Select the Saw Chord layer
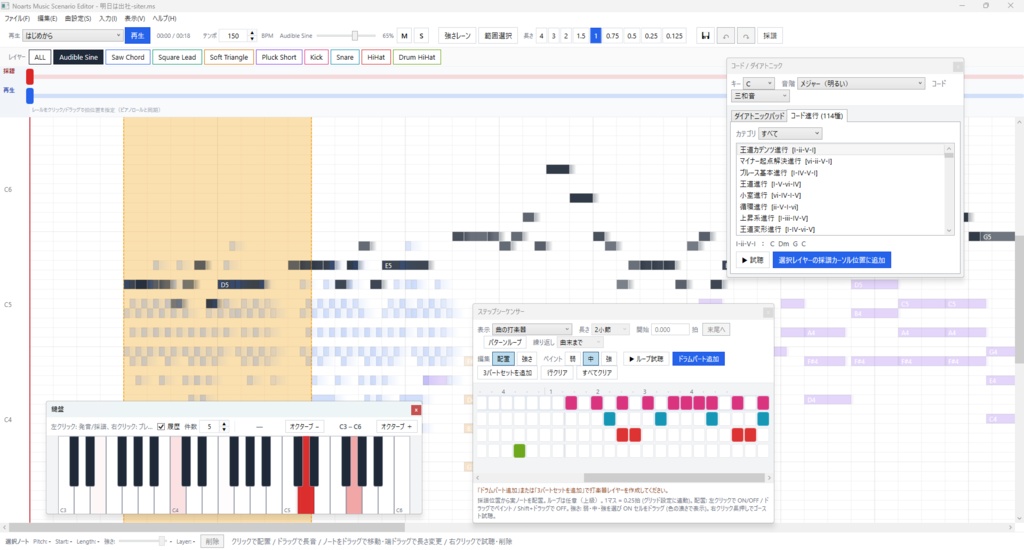The image size is (1024, 550). [127, 57]
